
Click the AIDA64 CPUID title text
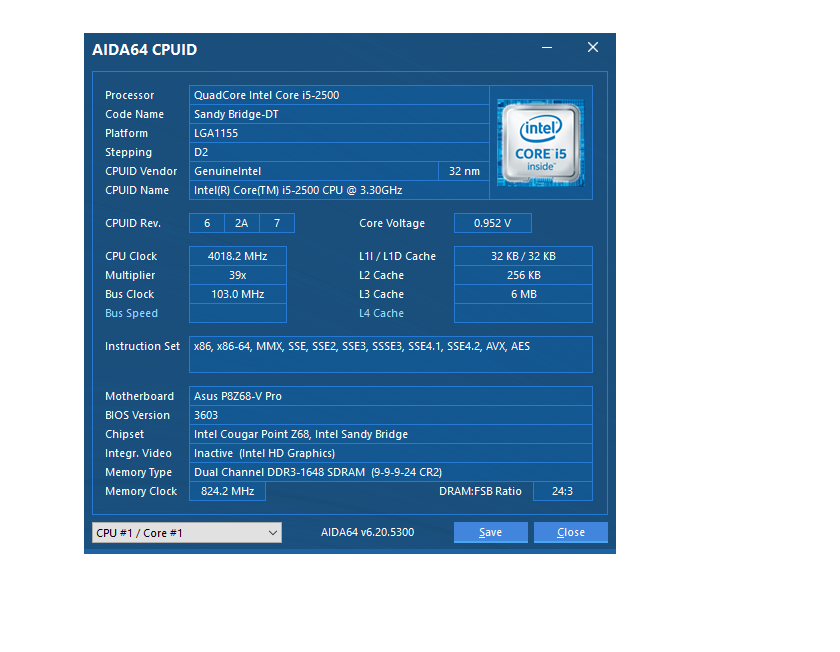[145, 50]
